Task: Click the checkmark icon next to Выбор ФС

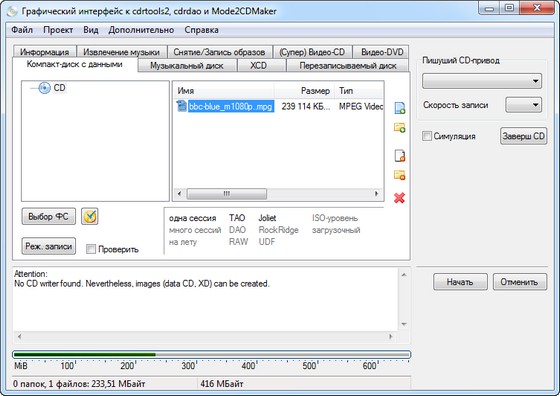Action: point(90,216)
